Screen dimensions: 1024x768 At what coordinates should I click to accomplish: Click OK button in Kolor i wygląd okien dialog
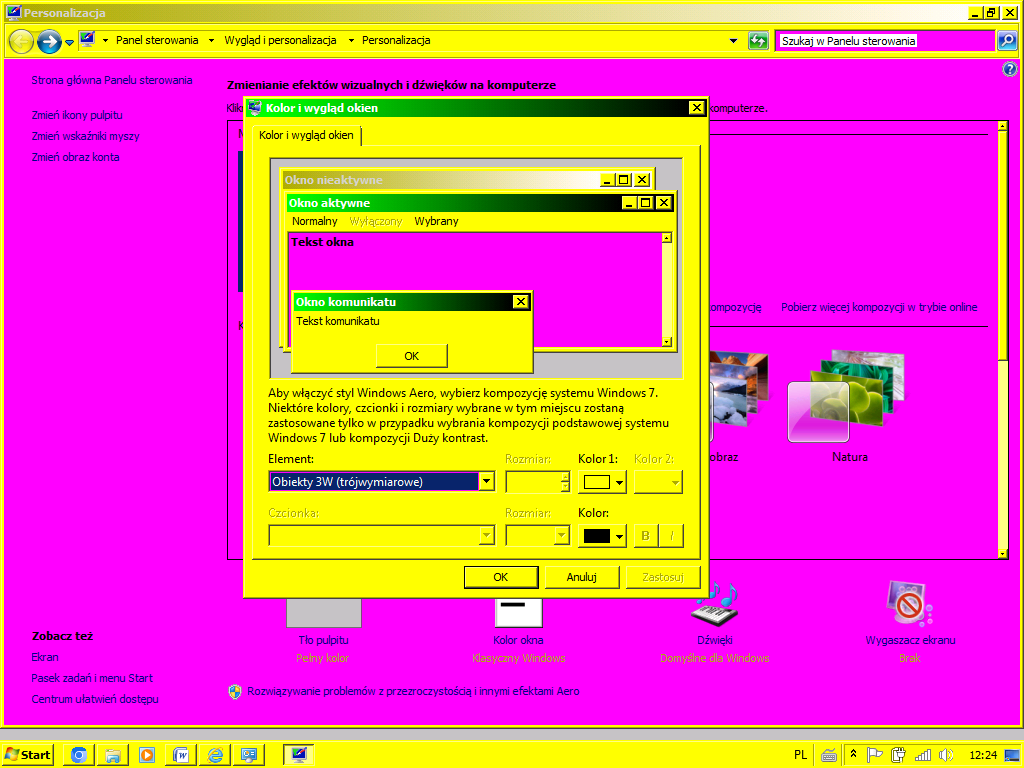(500, 577)
